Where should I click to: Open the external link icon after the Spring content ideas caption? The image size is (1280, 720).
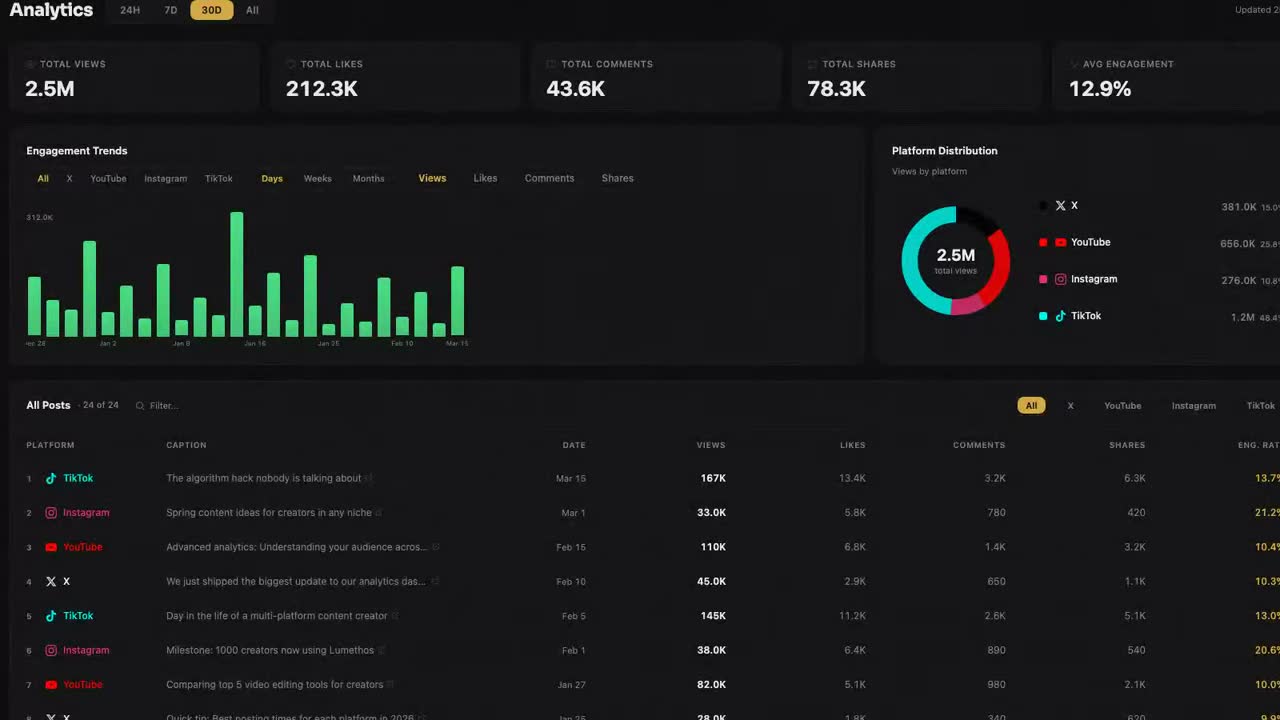(x=379, y=513)
